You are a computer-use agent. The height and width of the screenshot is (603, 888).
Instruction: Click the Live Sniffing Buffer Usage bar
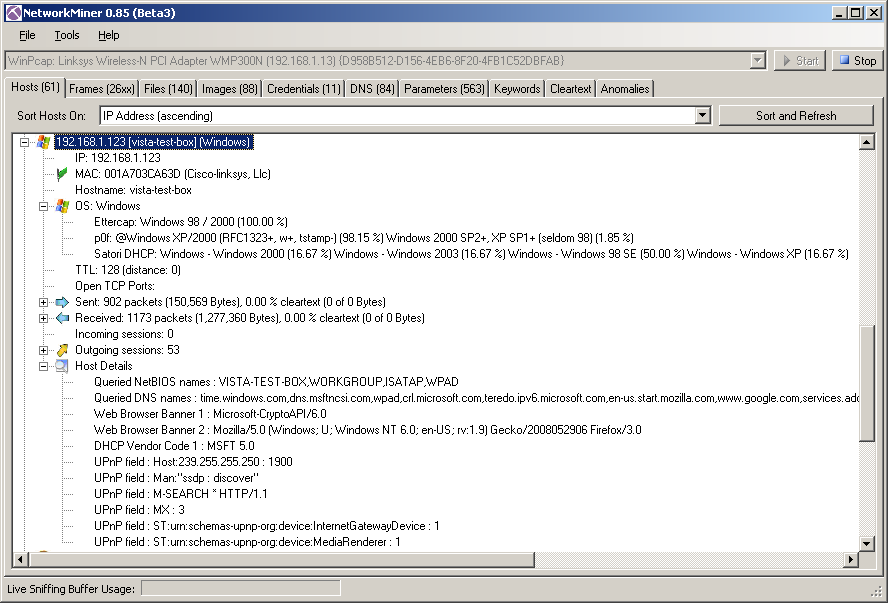point(241,589)
